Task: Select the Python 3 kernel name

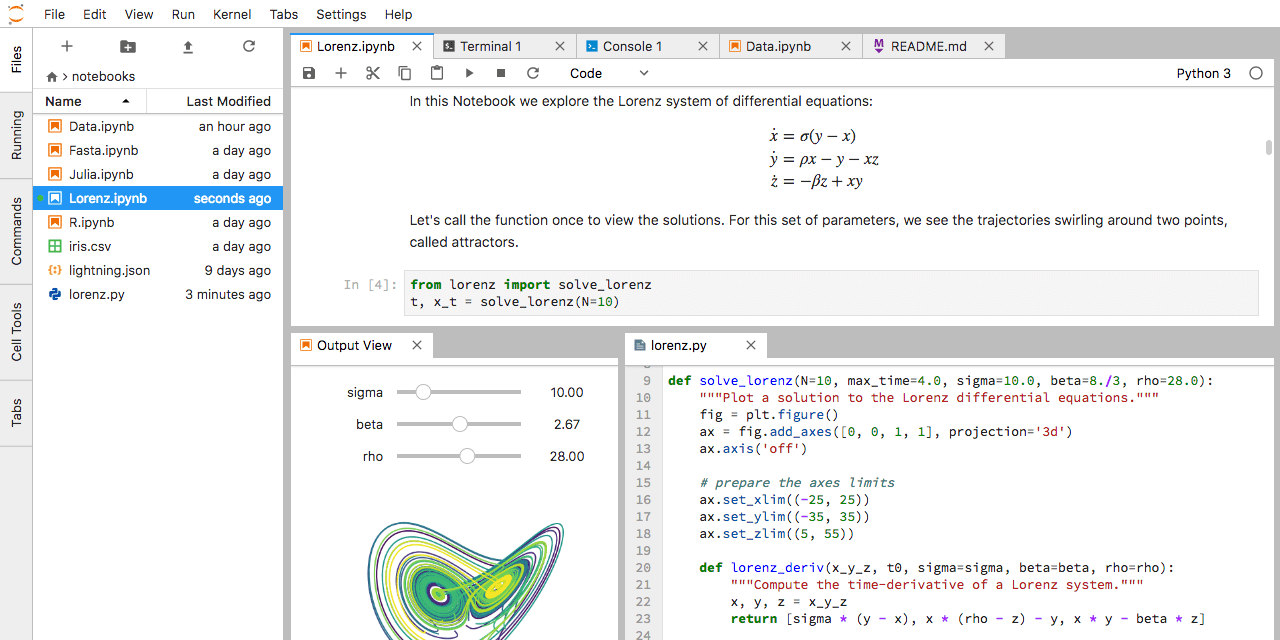Action: pyautogui.click(x=1204, y=73)
